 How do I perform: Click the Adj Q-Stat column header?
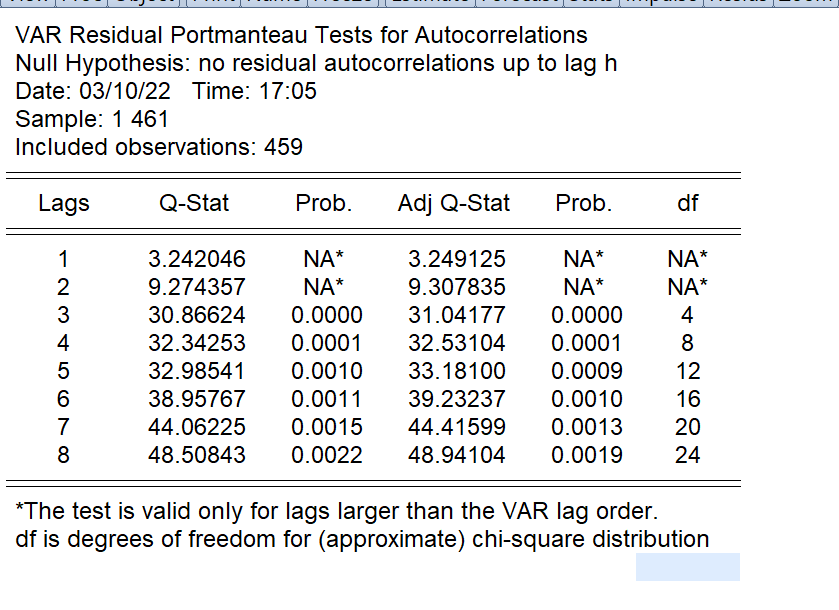[x=453, y=204]
